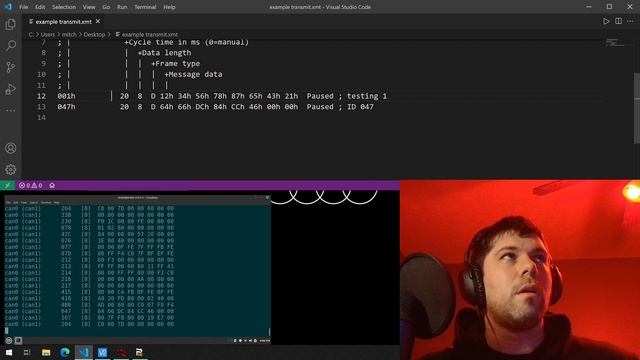Open the Edit menu
This screenshot has height=360, width=640.
[40, 7]
